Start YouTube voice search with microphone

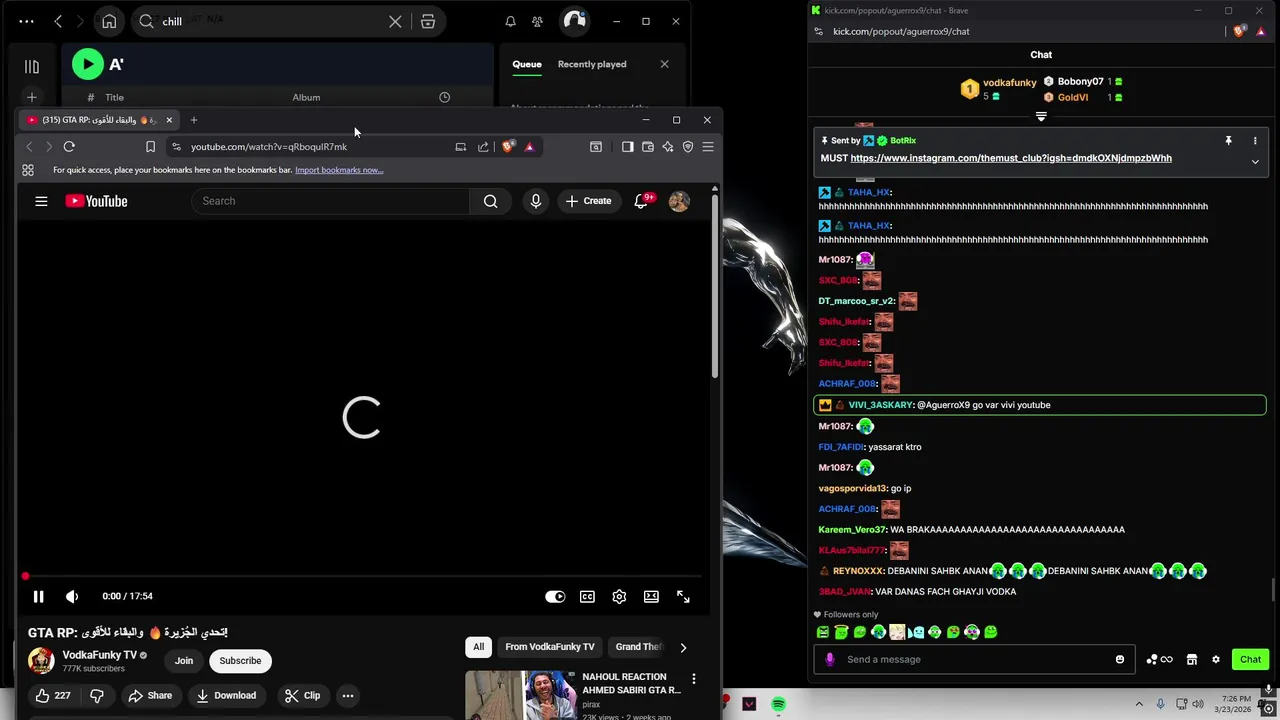536,201
